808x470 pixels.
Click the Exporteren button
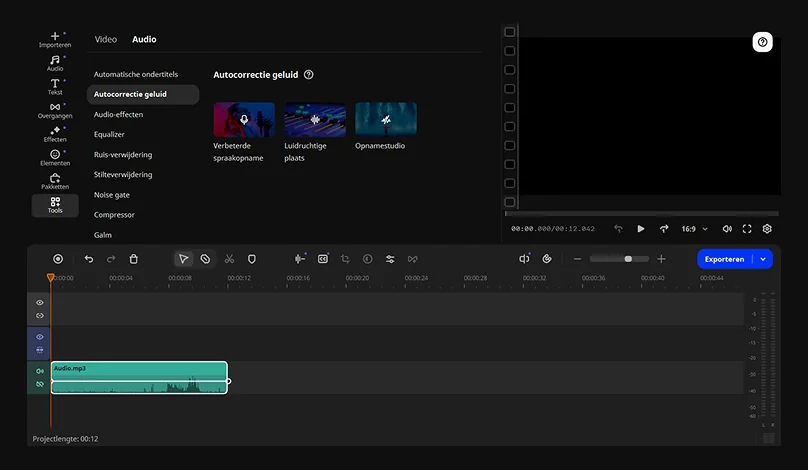724,259
